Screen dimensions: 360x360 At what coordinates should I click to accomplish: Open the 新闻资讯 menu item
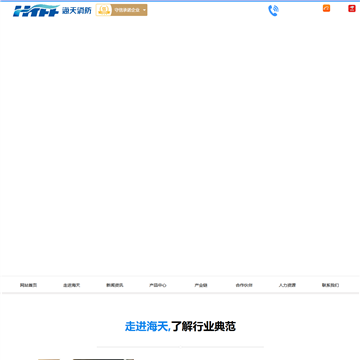point(115,285)
